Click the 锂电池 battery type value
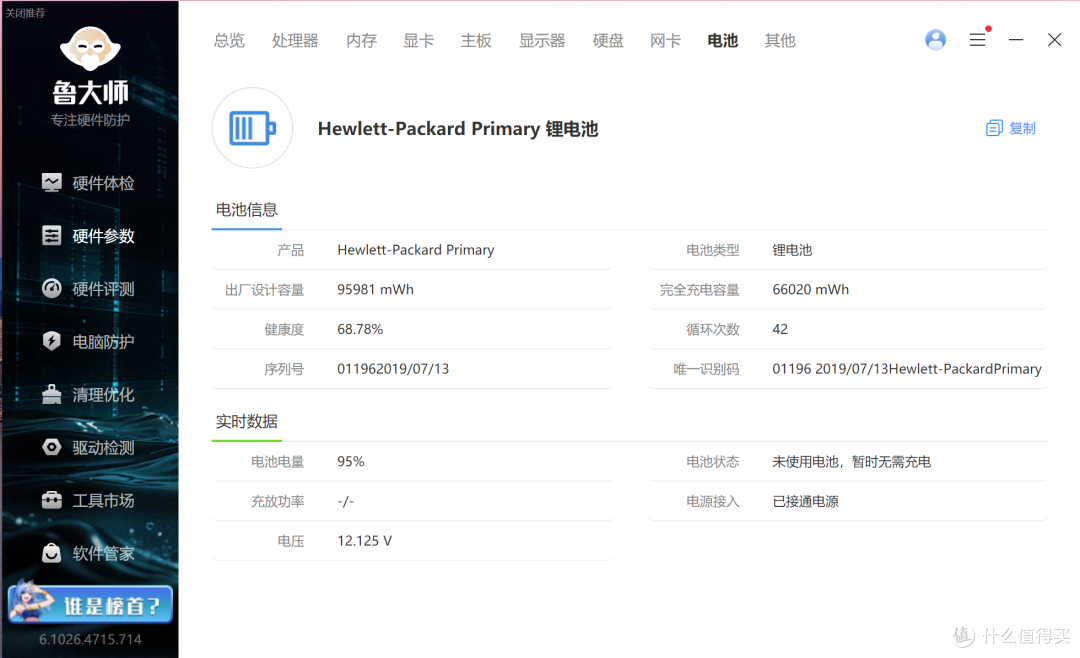 792,249
